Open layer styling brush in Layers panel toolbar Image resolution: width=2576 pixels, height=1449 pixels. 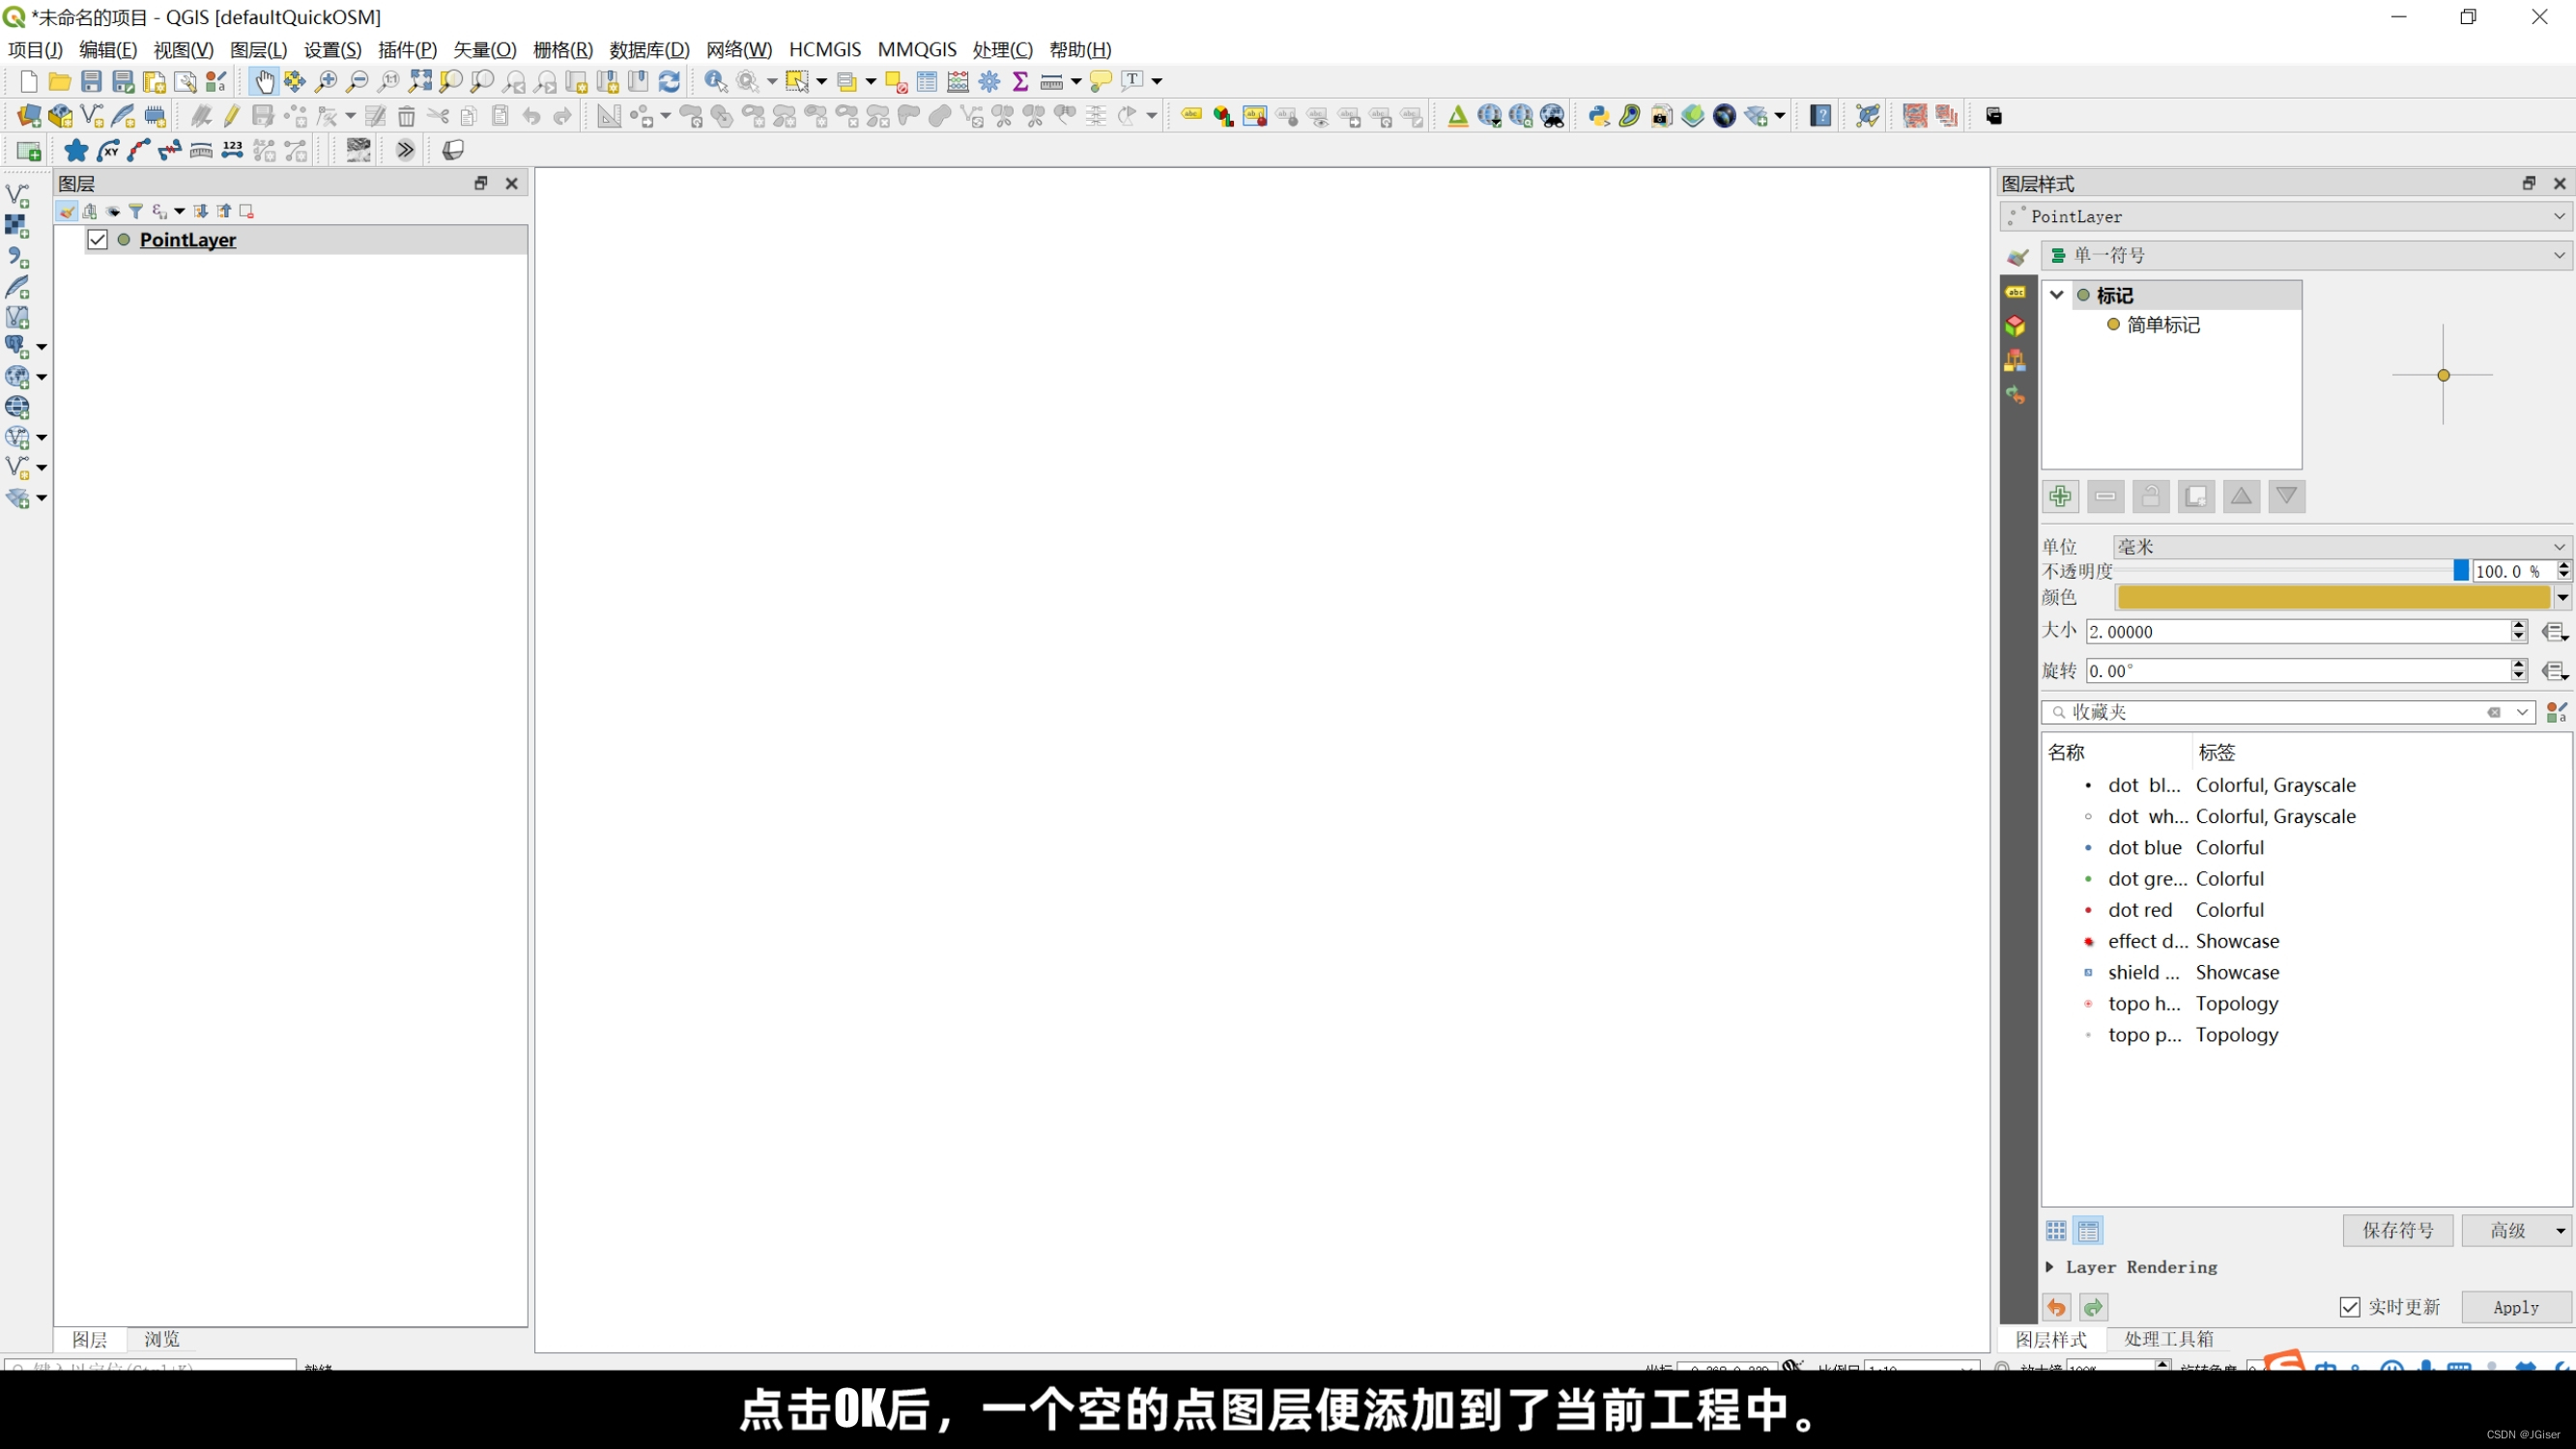(67, 211)
